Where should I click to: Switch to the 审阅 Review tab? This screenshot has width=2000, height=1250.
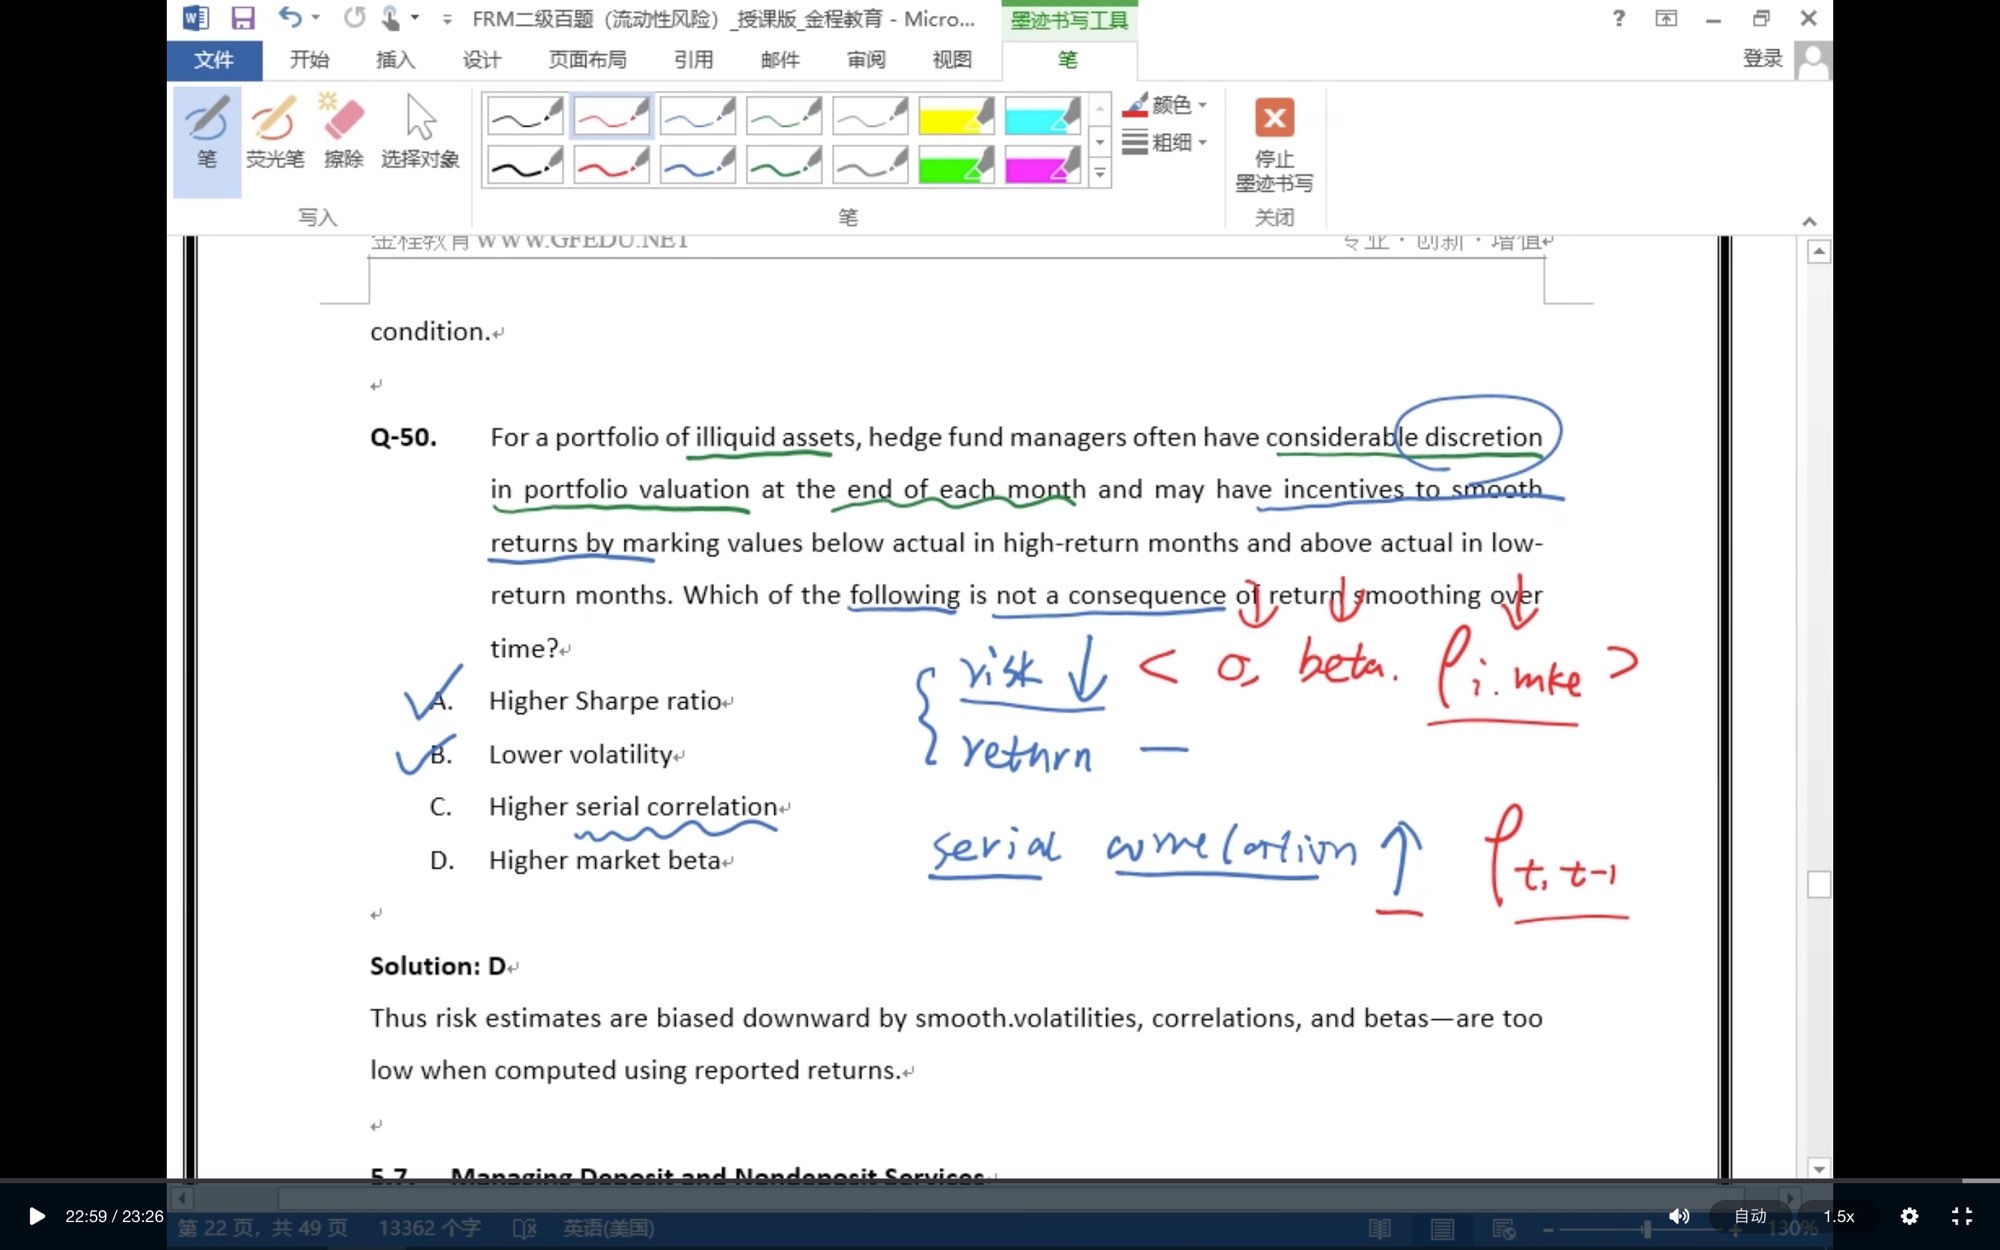coord(866,60)
